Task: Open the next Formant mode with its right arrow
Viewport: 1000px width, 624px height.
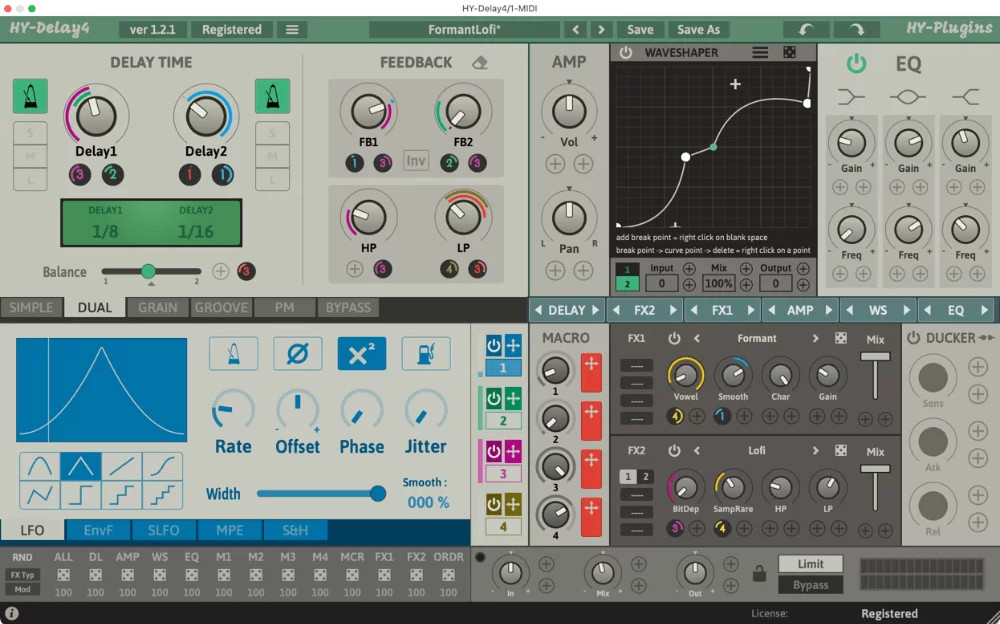Action: click(x=818, y=338)
